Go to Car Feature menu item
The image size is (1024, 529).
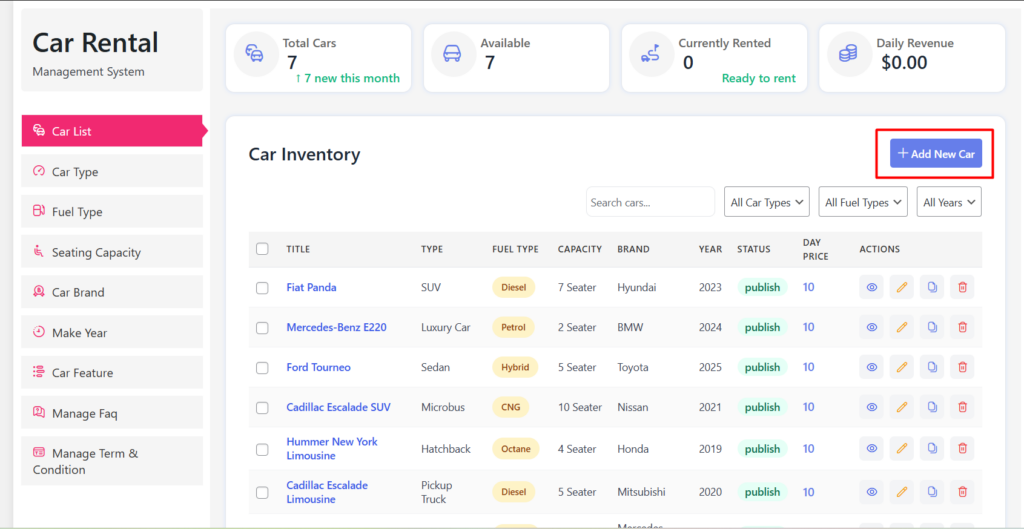tap(112, 372)
